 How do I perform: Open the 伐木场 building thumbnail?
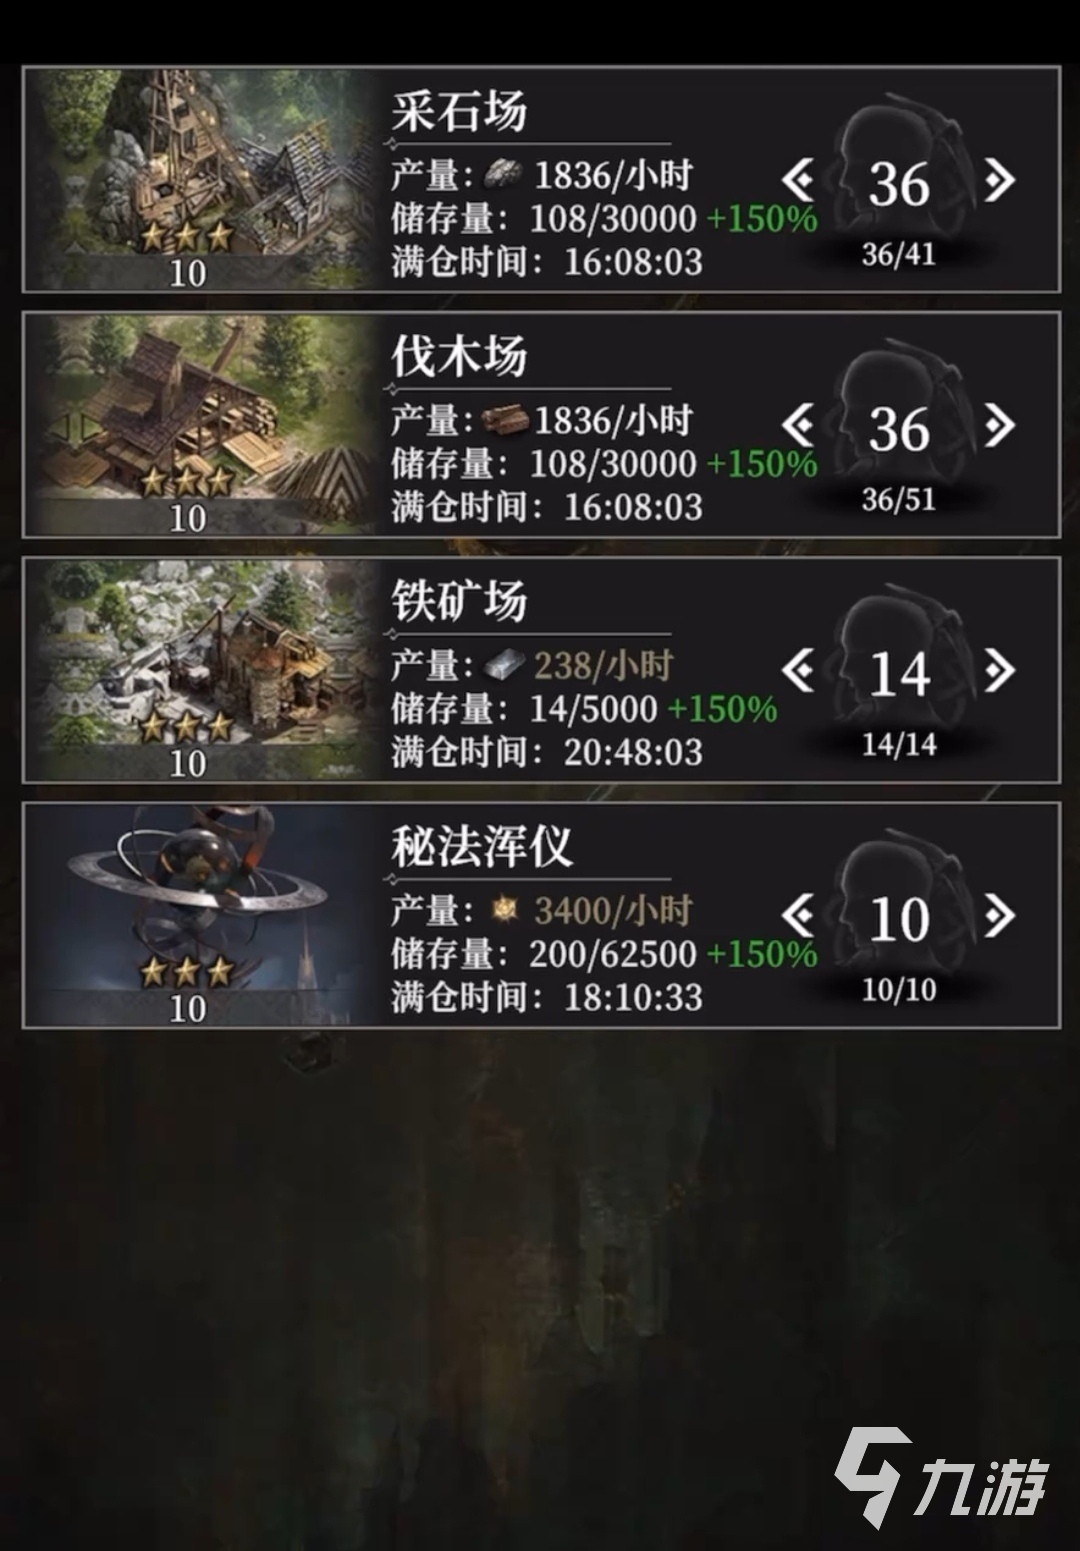(200, 424)
